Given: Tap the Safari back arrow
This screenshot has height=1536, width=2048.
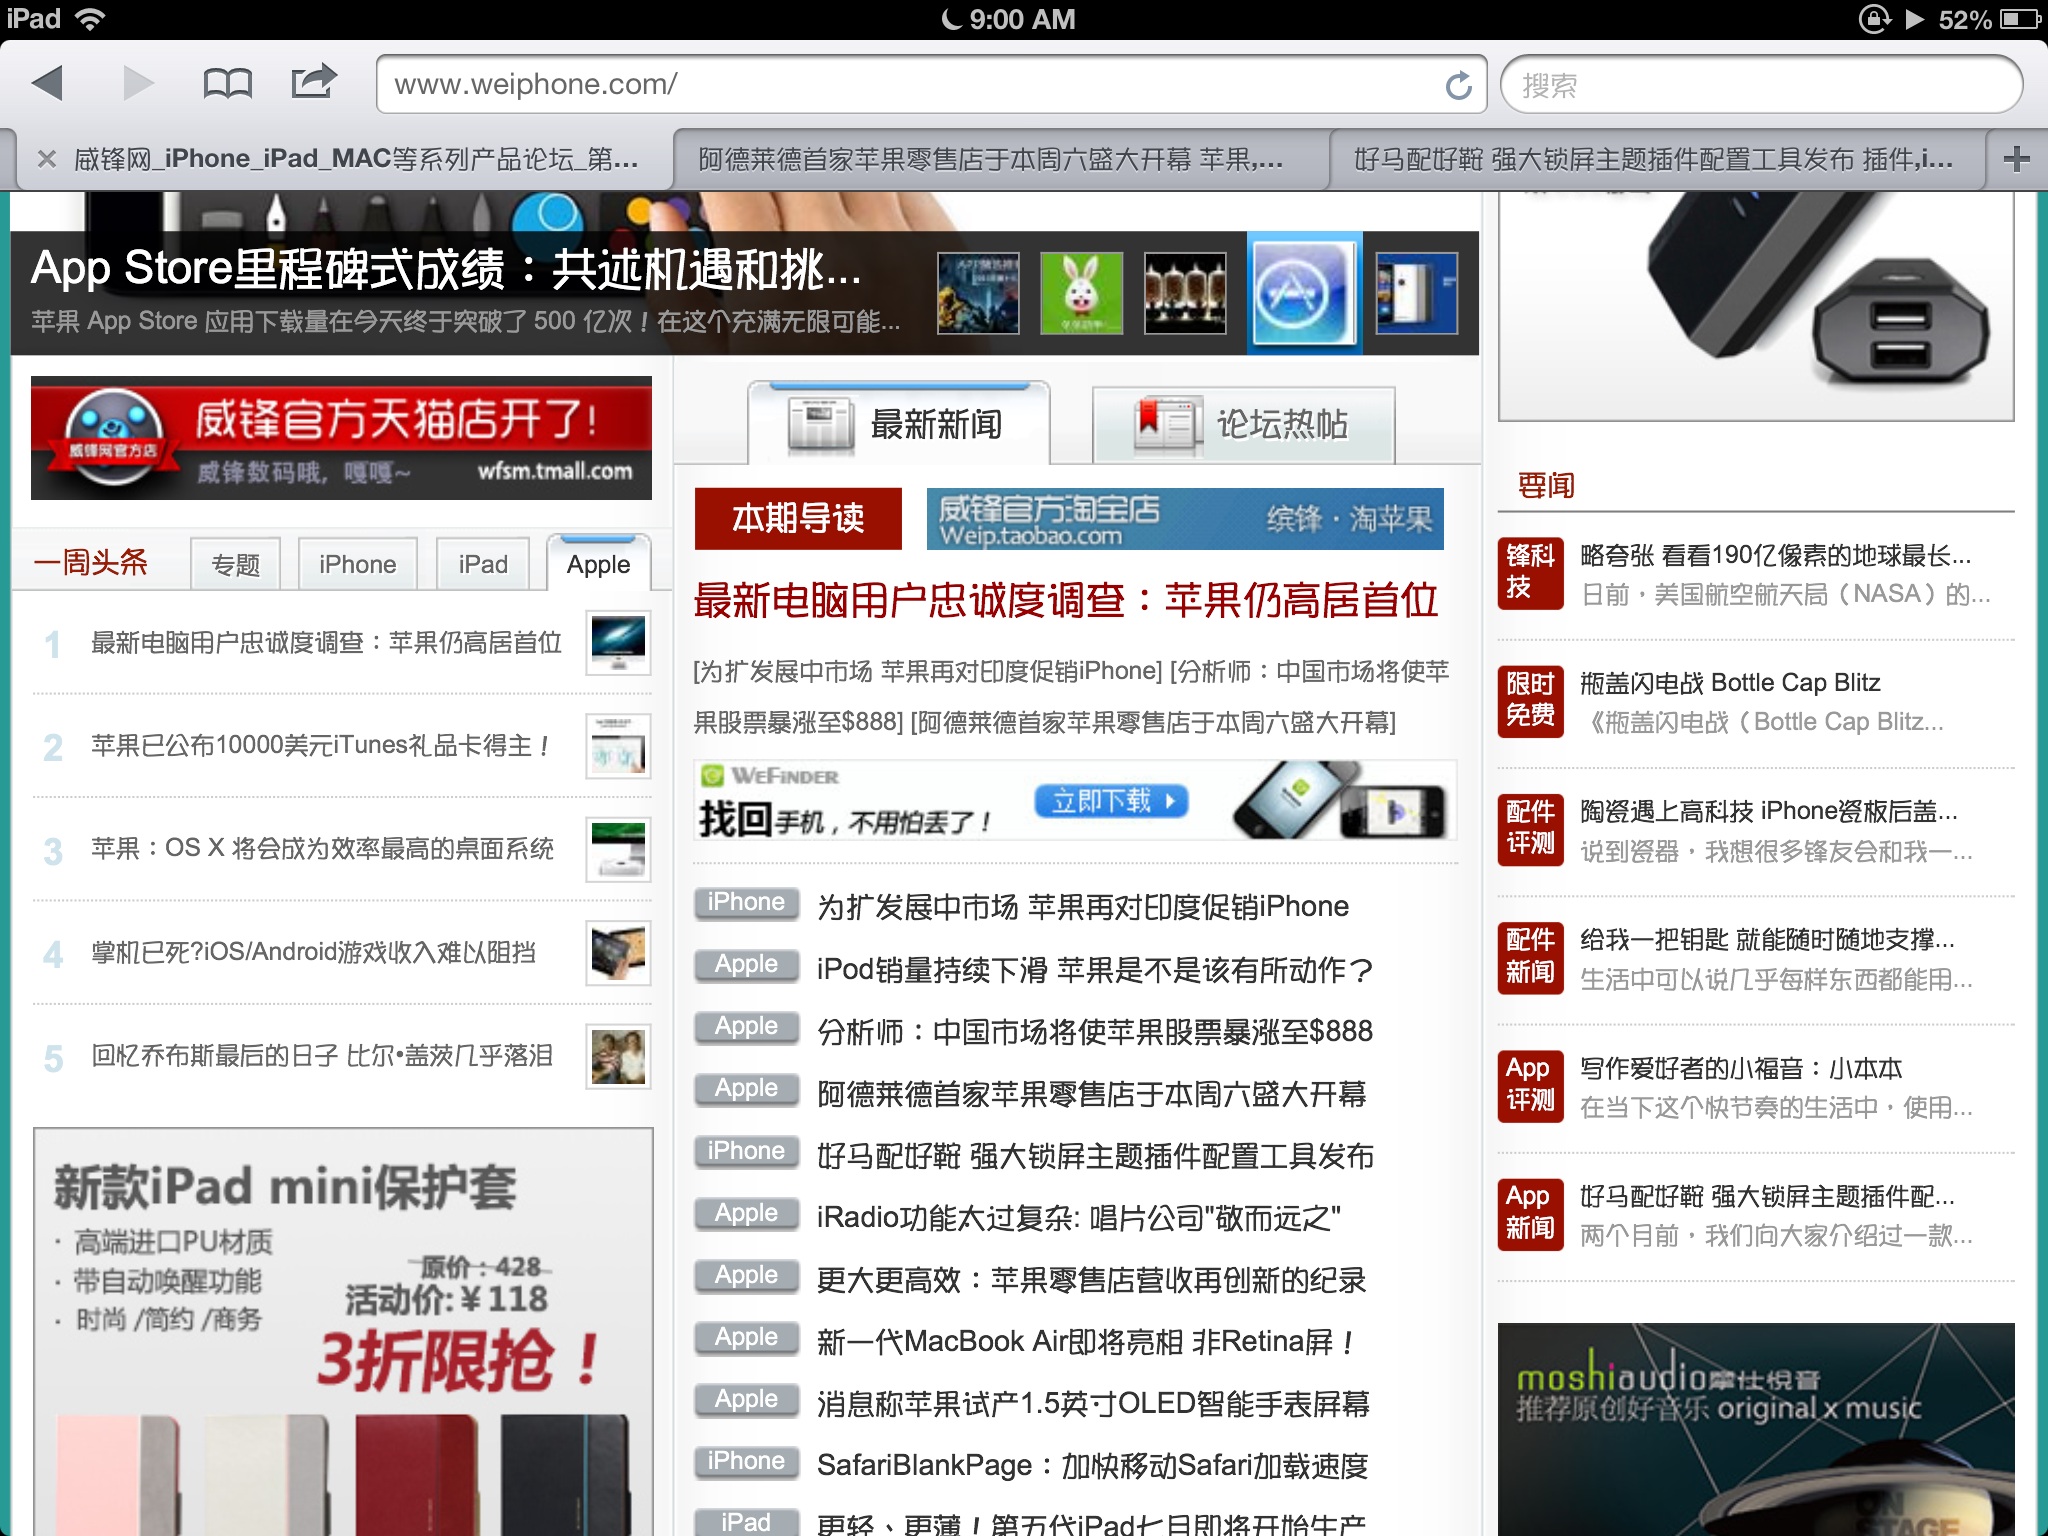Looking at the screenshot, I should tap(48, 84).
